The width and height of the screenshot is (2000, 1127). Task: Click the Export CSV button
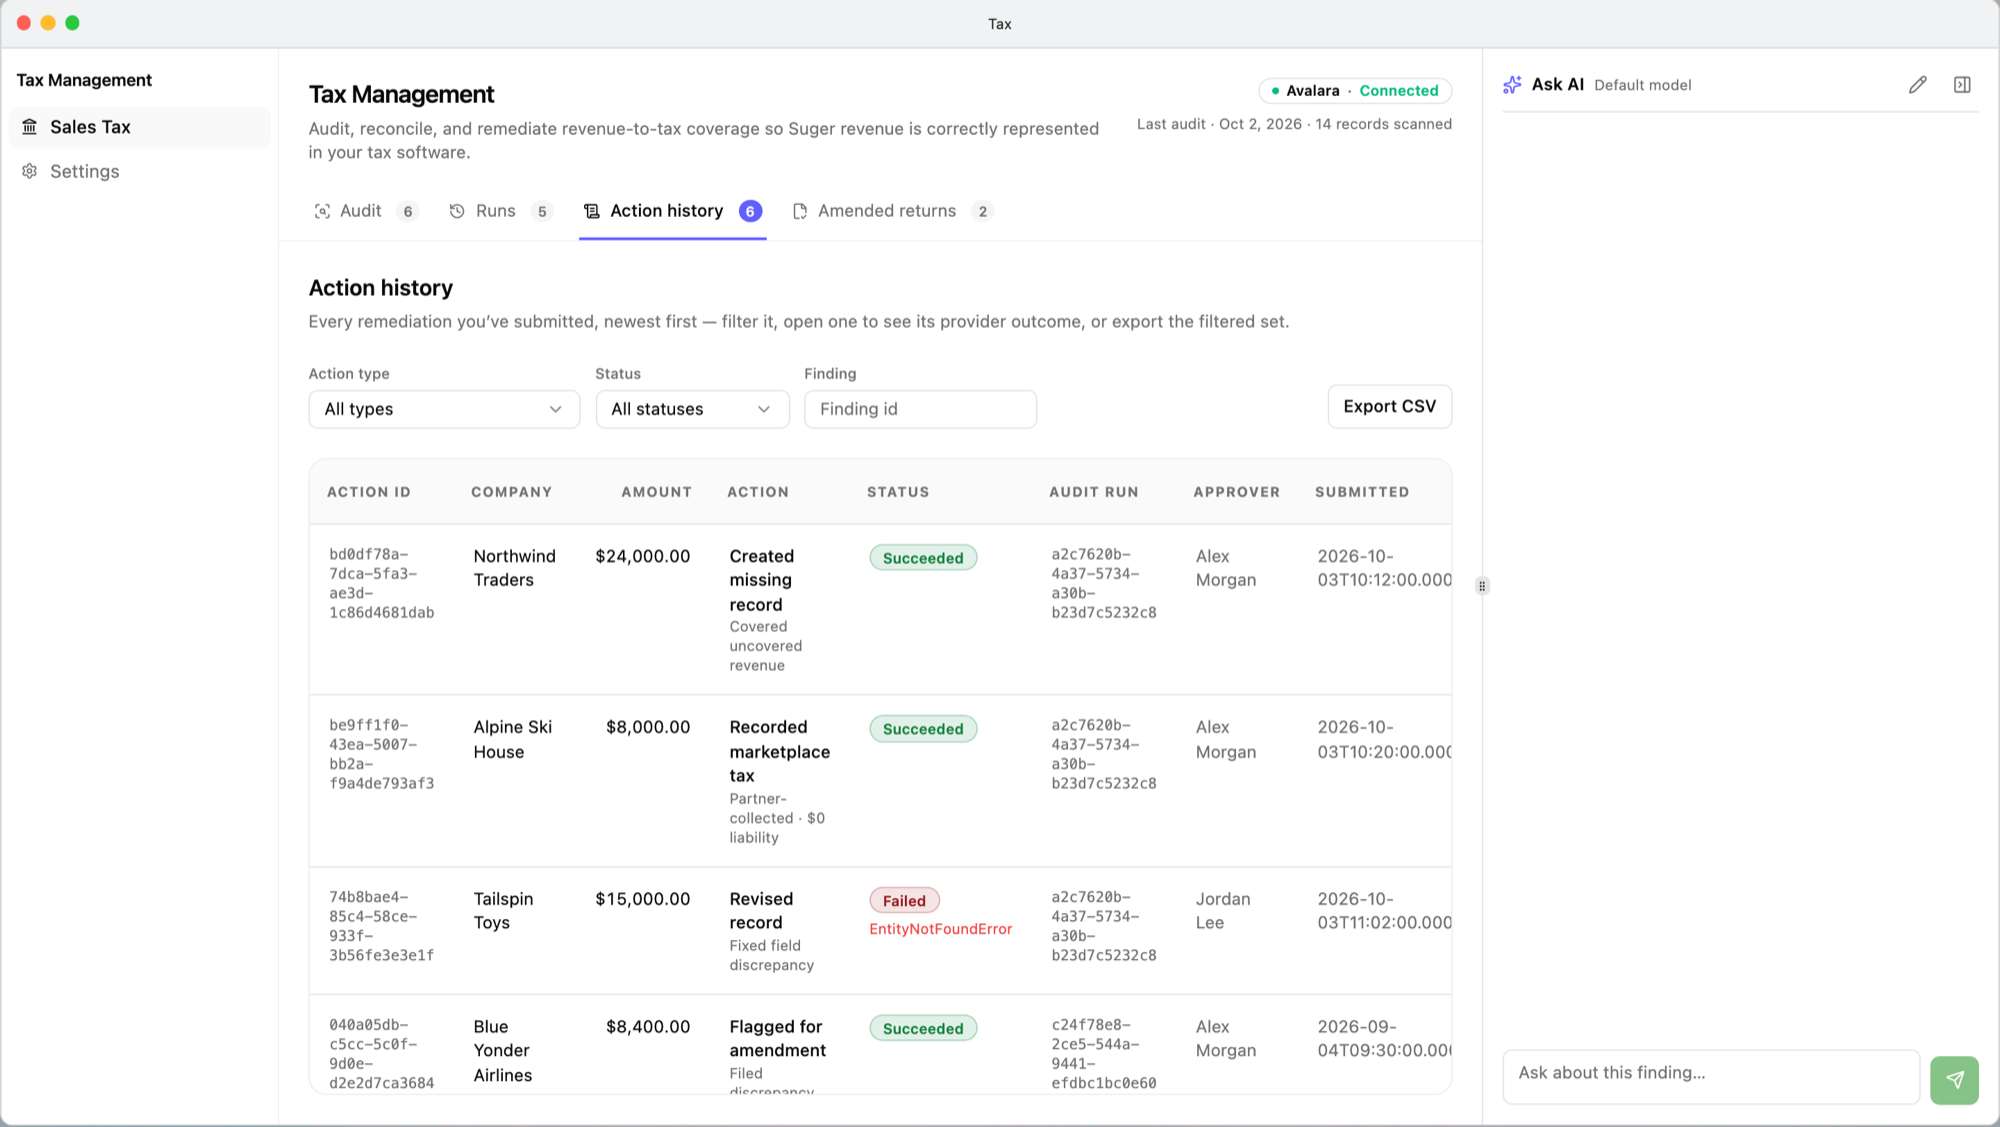(1389, 407)
